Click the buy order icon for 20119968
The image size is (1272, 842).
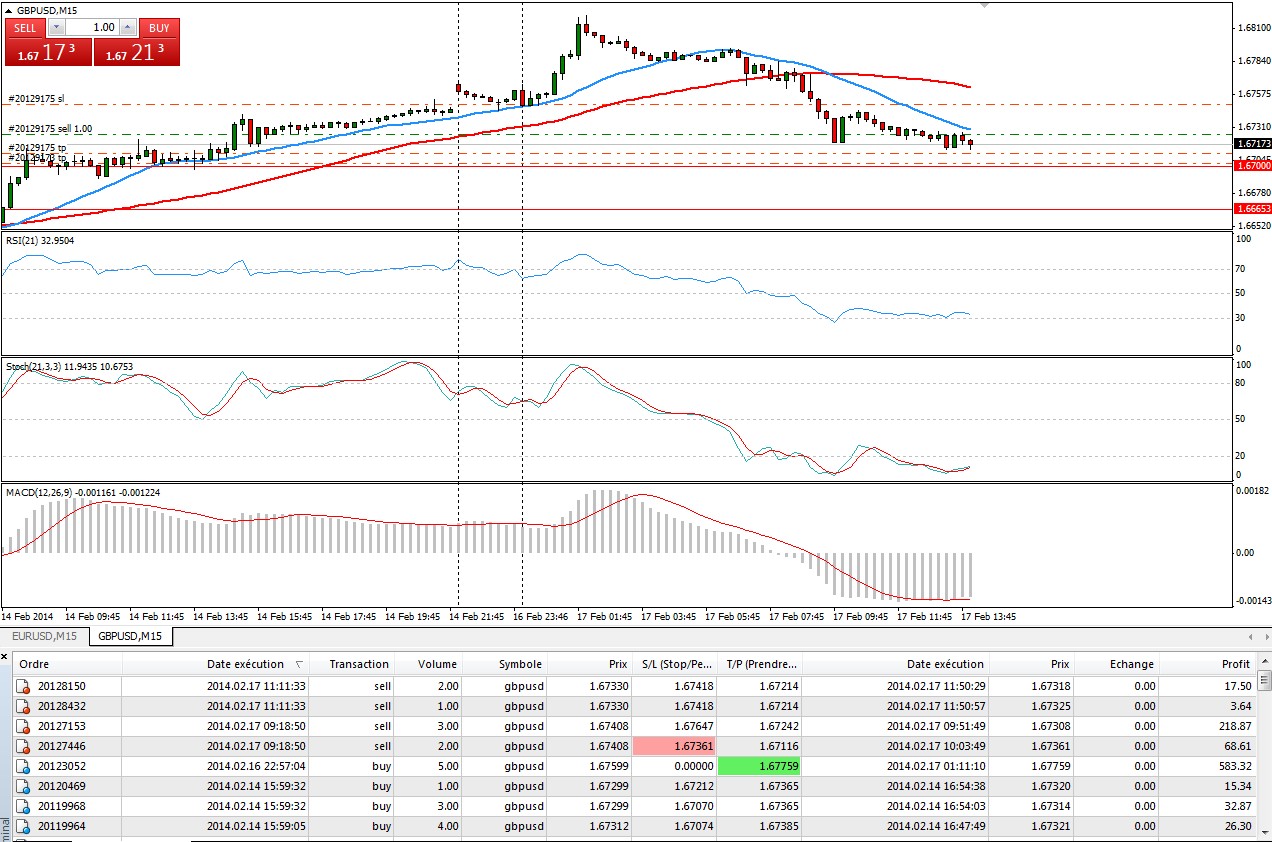[x=23, y=806]
